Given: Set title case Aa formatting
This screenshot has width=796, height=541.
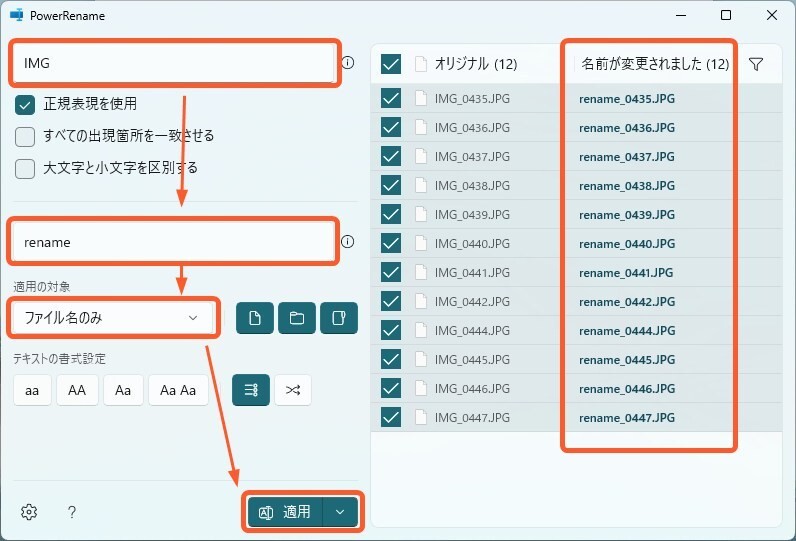Looking at the screenshot, I should pos(123,390).
